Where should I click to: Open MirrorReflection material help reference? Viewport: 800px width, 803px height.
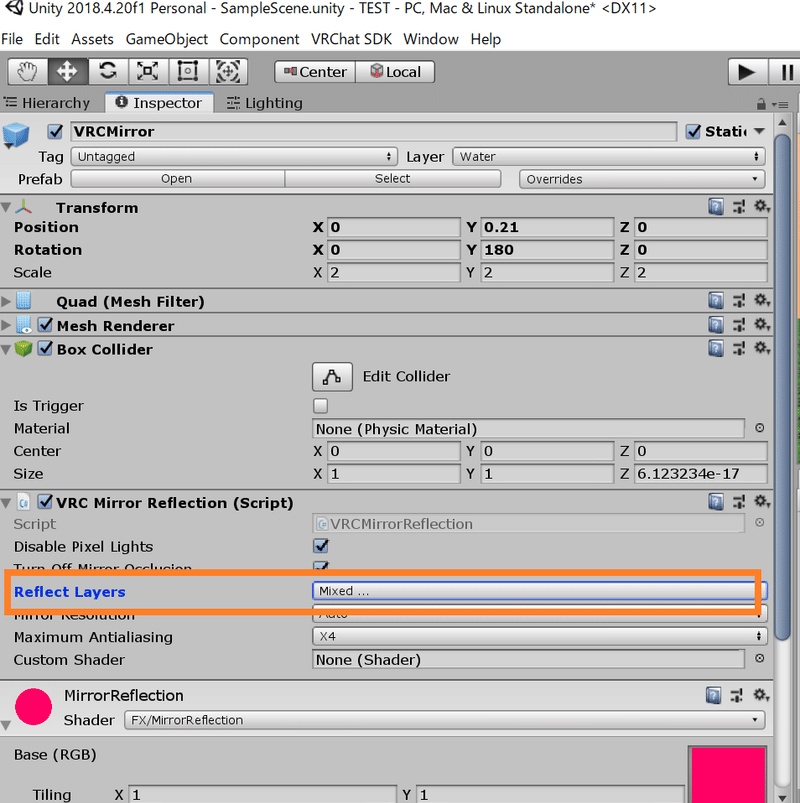tap(713, 695)
